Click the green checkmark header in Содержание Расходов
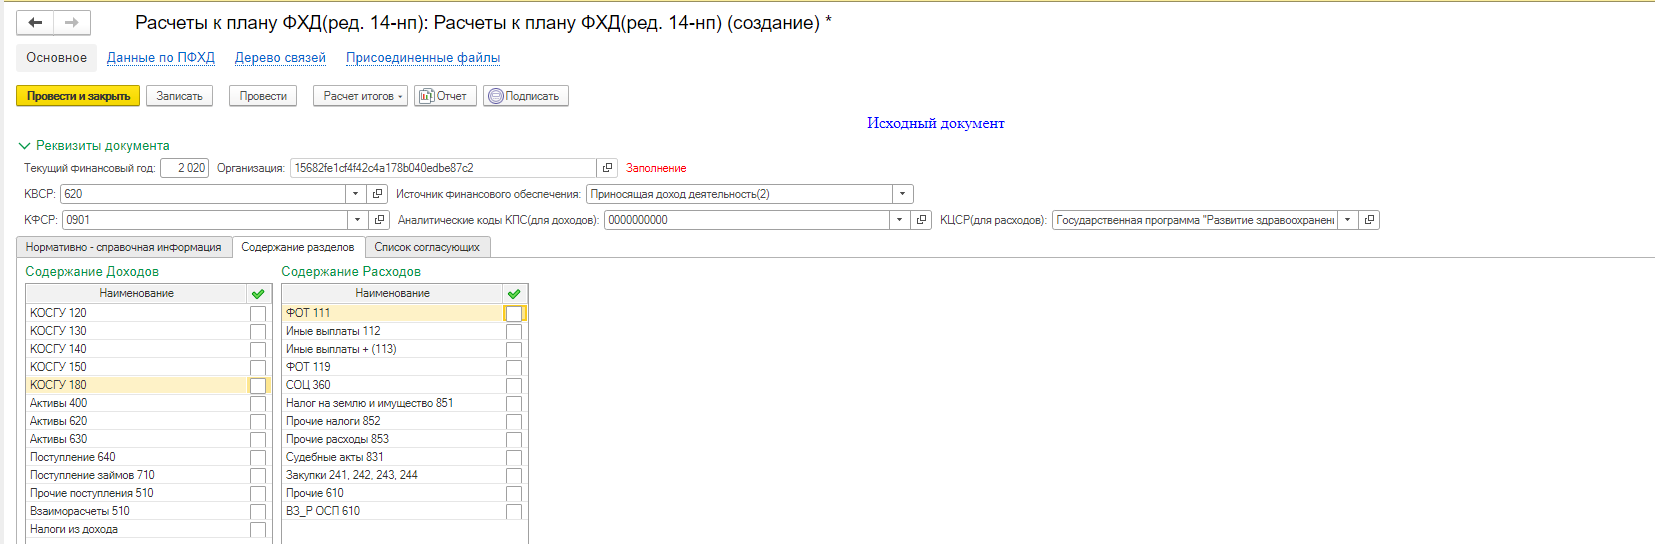 (514, 294)
